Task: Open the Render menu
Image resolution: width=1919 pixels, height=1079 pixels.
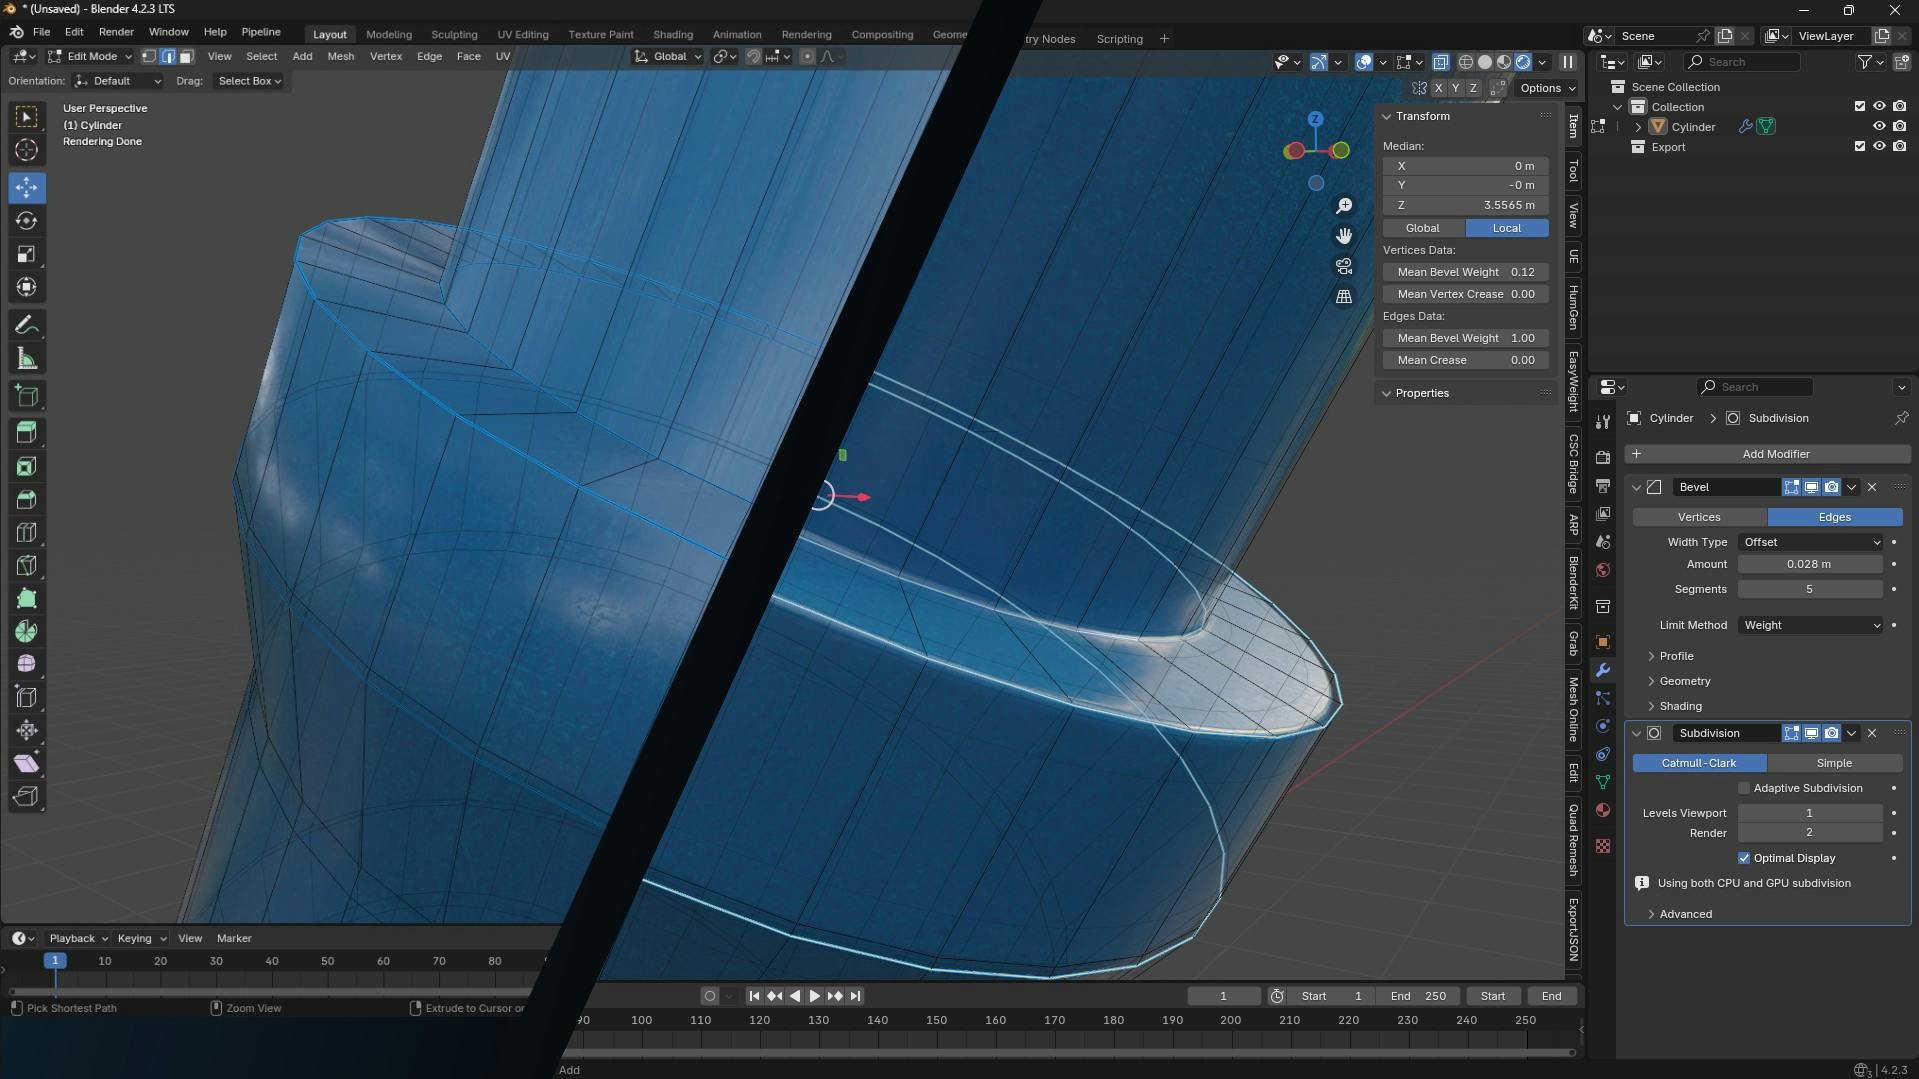Action: point(116,32)
